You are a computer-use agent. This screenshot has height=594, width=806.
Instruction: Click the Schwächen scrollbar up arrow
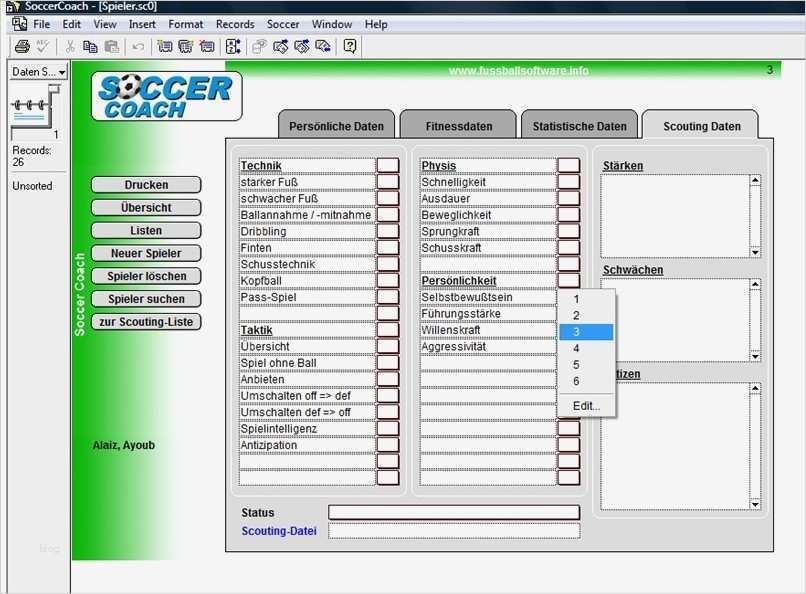pos(755,284)
